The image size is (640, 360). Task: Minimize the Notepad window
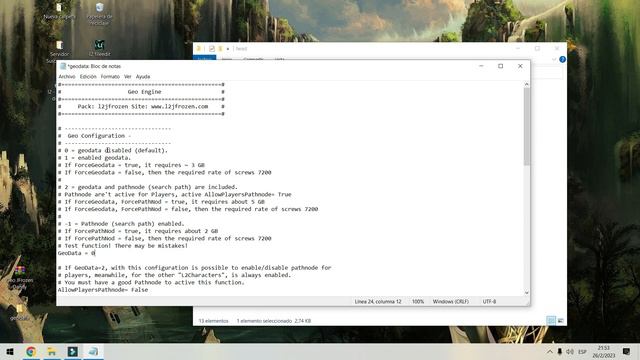pyautogui.click(x=481, y=66)
